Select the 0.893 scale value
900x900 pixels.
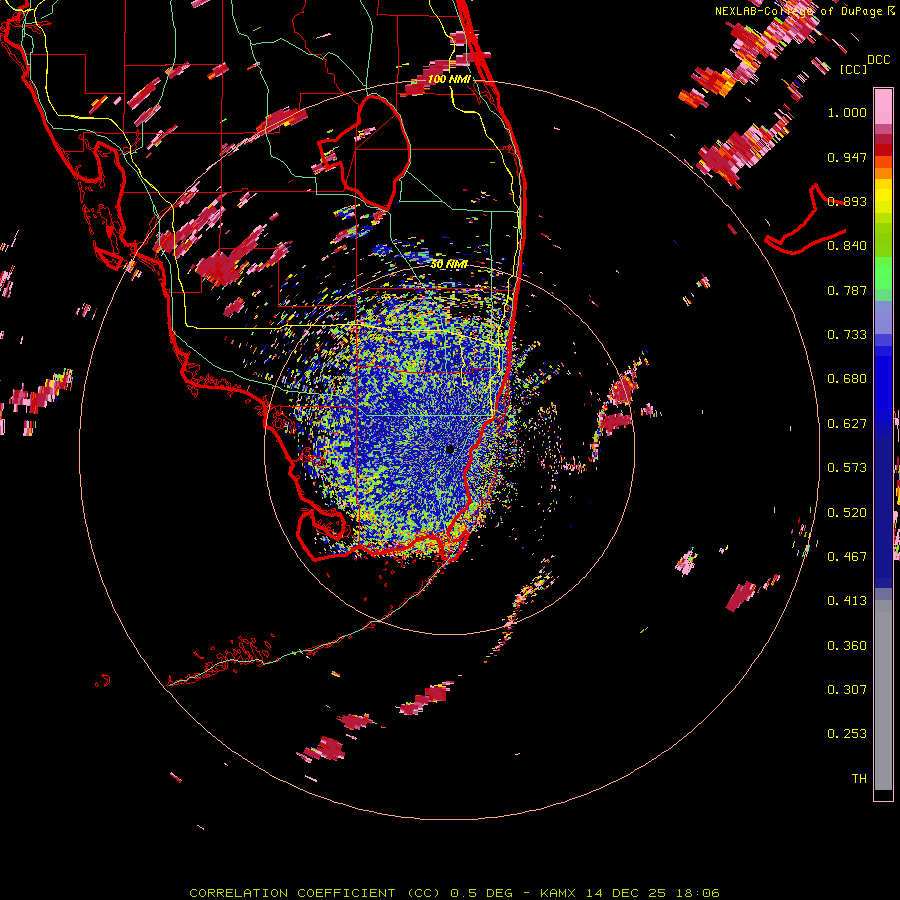pyautogui.click(x=847, y=201)
